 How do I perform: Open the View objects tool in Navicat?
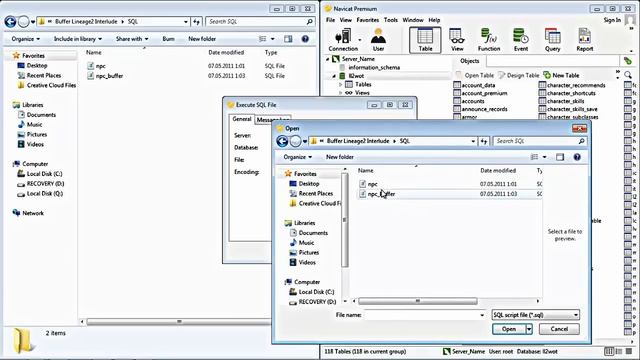457,40
